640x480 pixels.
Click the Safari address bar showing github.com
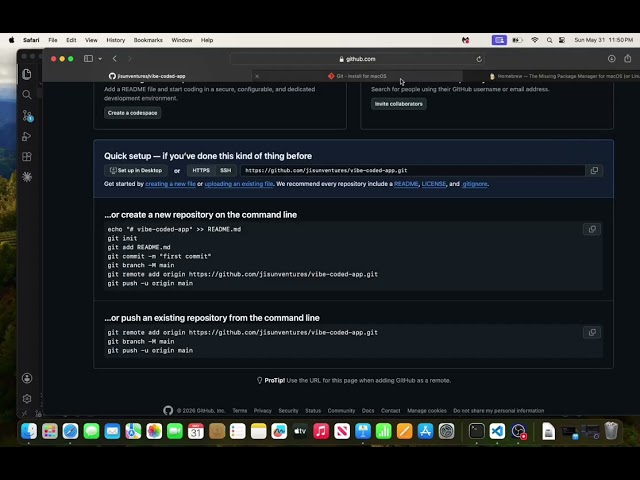357,59
